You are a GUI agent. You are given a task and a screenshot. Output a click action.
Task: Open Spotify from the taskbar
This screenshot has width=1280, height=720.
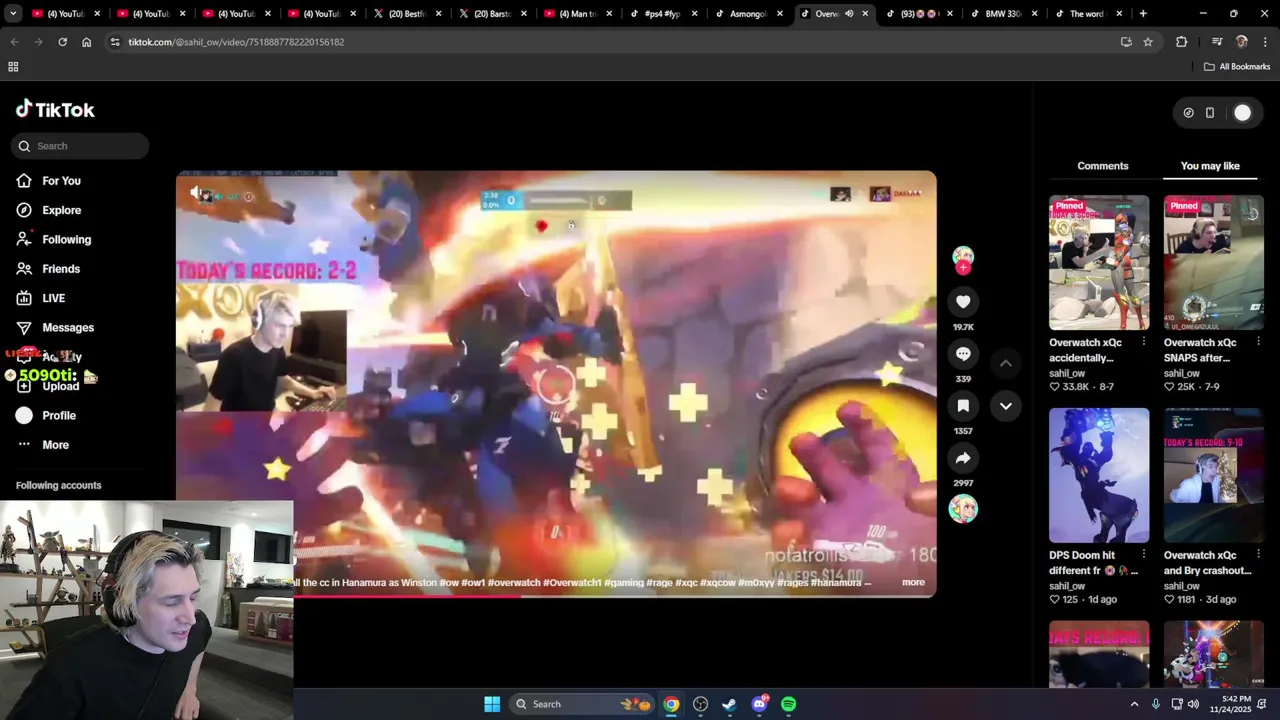coord(789,704)
